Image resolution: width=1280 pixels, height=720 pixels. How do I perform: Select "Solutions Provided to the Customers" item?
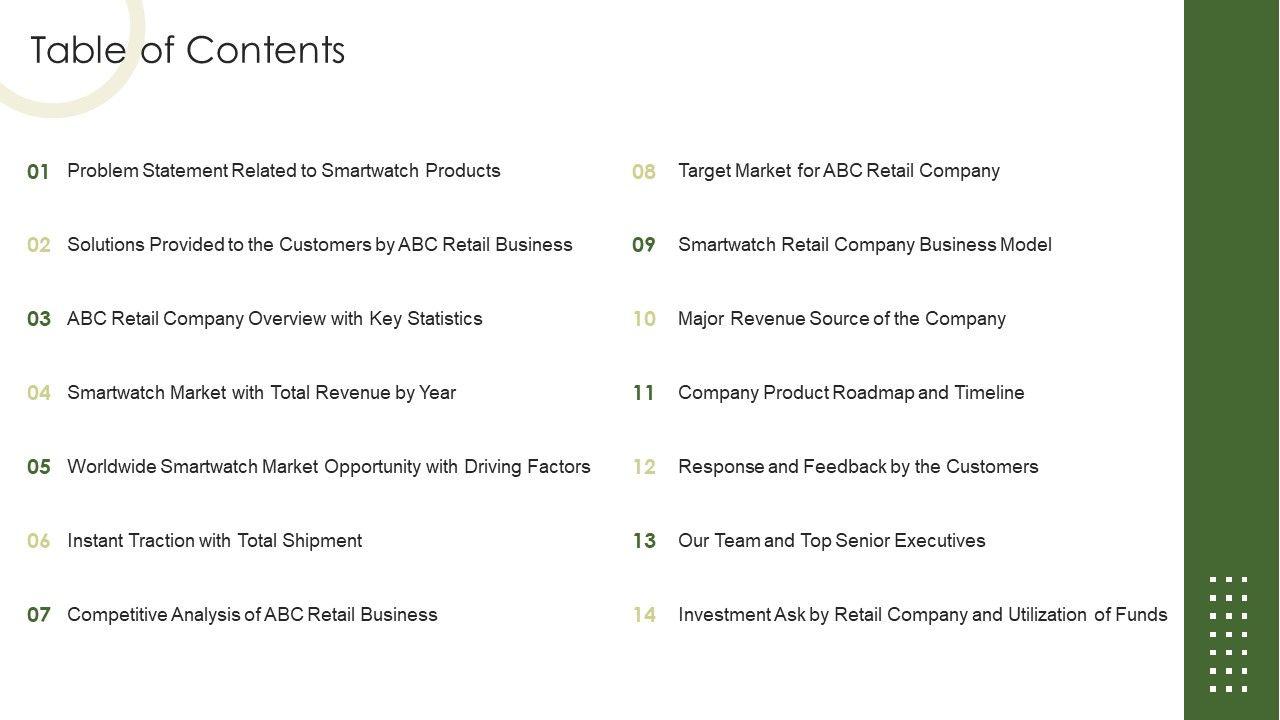point(319,245)
